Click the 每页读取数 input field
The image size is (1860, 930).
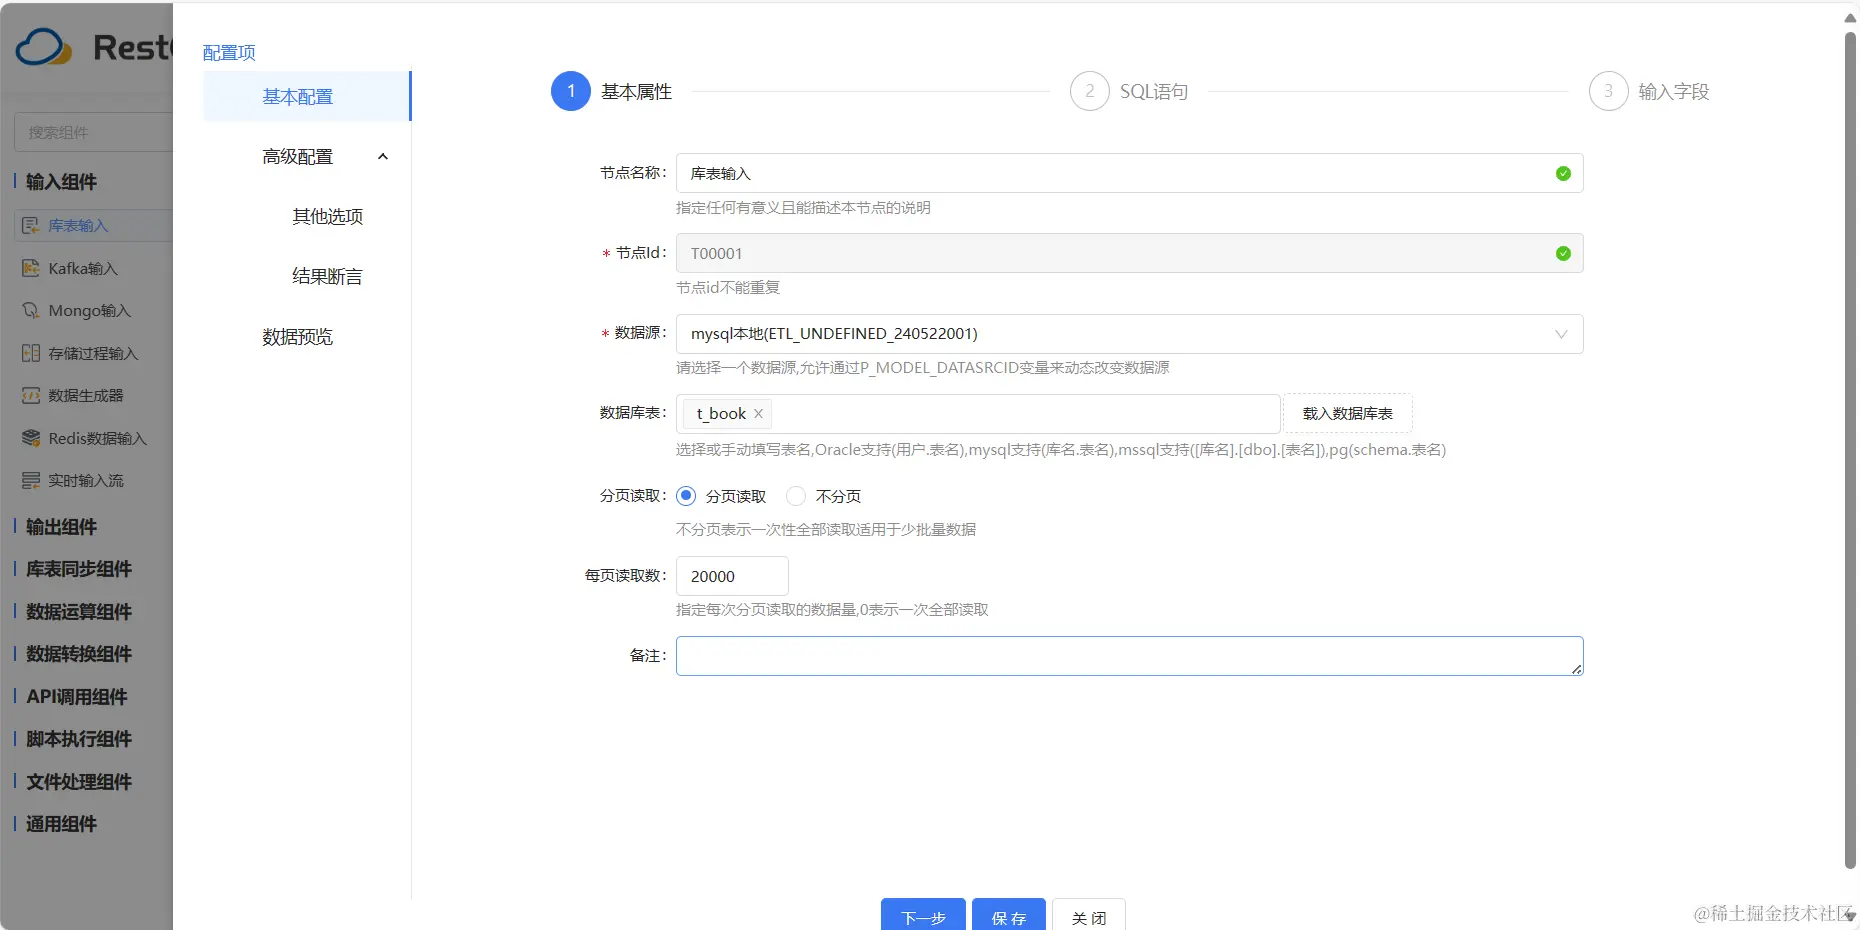click(732, 576)
